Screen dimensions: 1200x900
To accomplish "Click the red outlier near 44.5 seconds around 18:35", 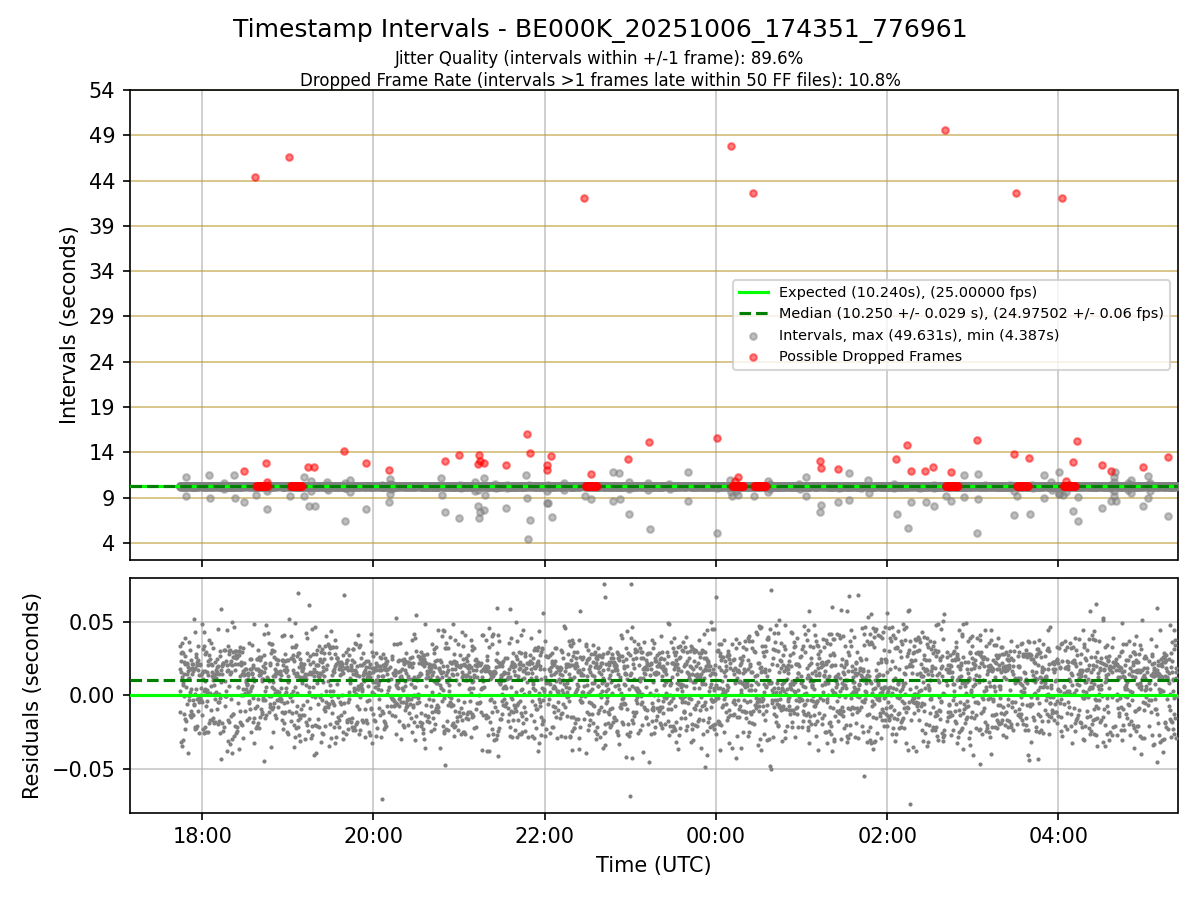I will coord(255,177).
